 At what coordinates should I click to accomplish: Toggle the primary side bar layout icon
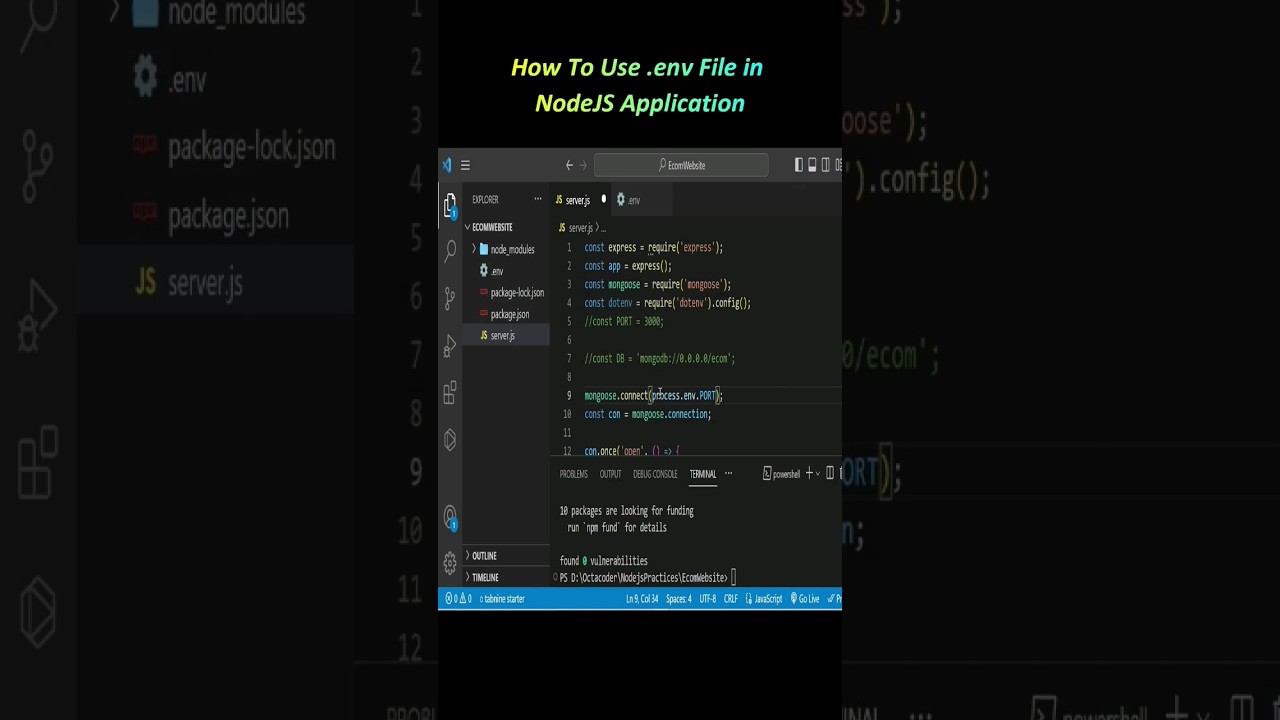click(x=799, y=165)
